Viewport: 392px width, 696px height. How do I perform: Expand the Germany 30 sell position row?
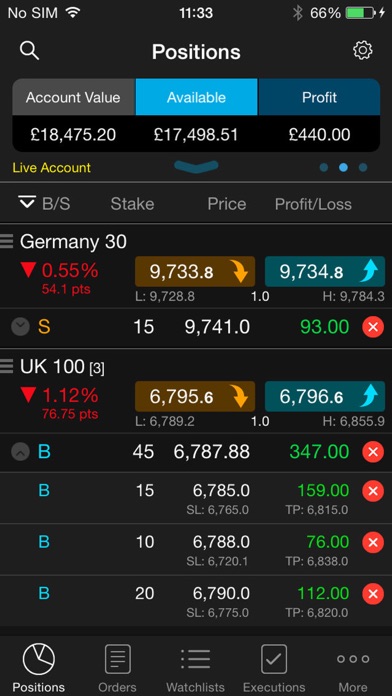click(x=20, y=327)
